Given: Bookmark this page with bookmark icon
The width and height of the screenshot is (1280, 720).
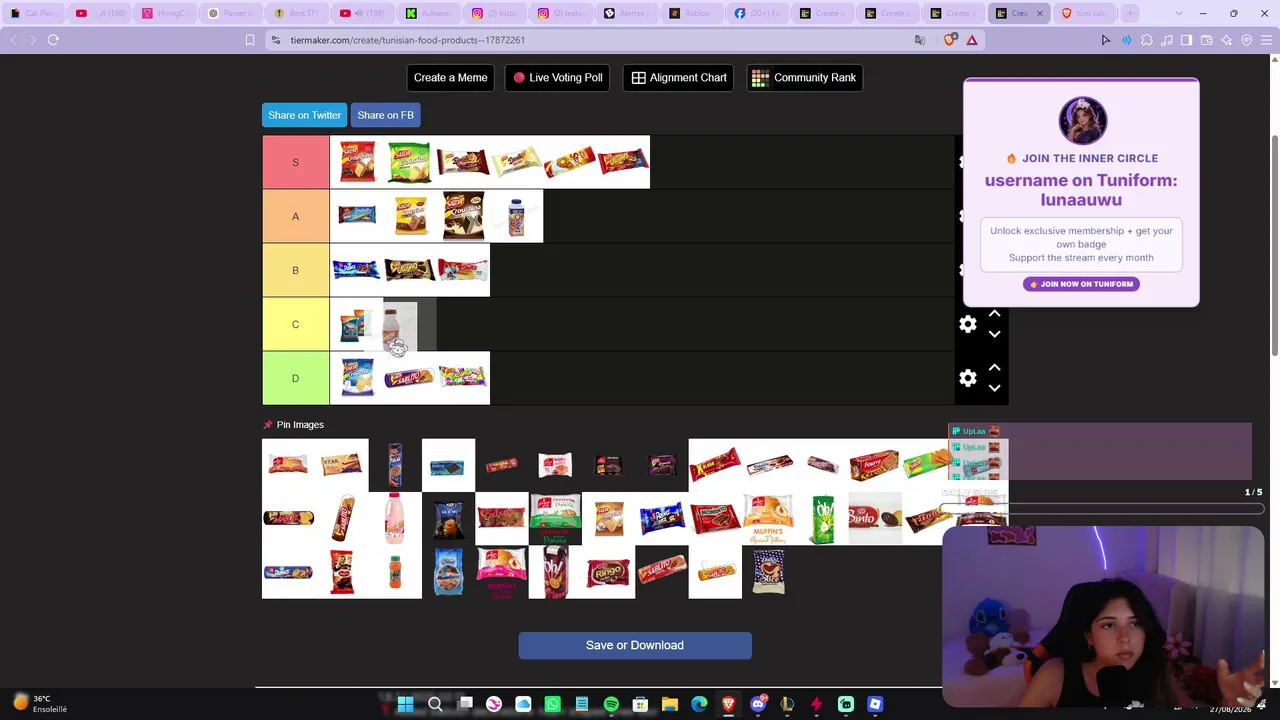Looking at the screenshot, I should click(250, 40).
